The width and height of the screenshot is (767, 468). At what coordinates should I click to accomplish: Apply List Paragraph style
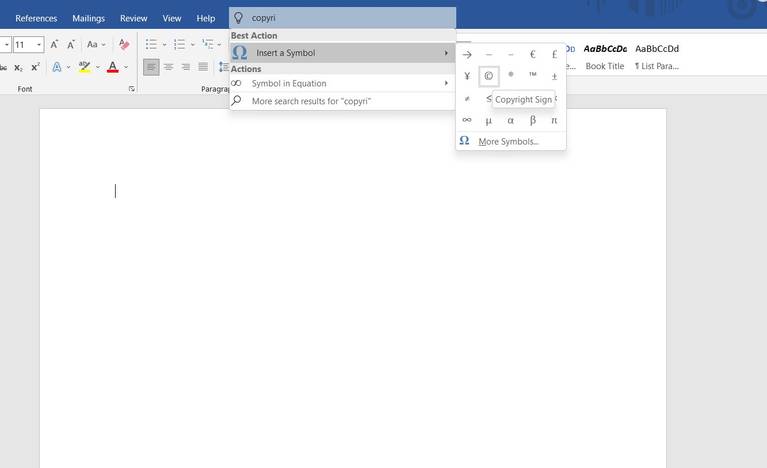656,57
